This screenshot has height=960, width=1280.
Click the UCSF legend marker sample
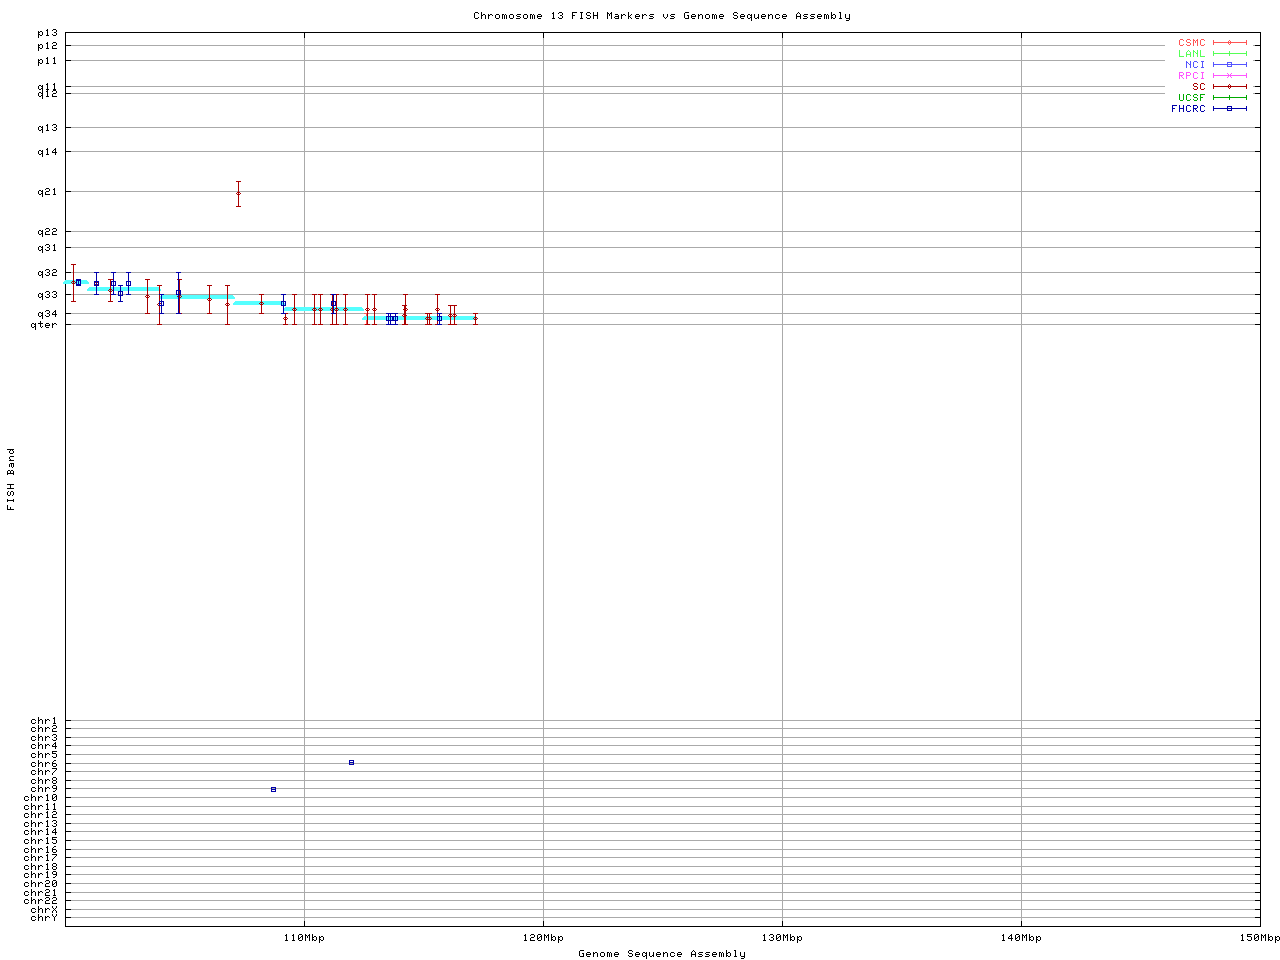click(1229, 97)
